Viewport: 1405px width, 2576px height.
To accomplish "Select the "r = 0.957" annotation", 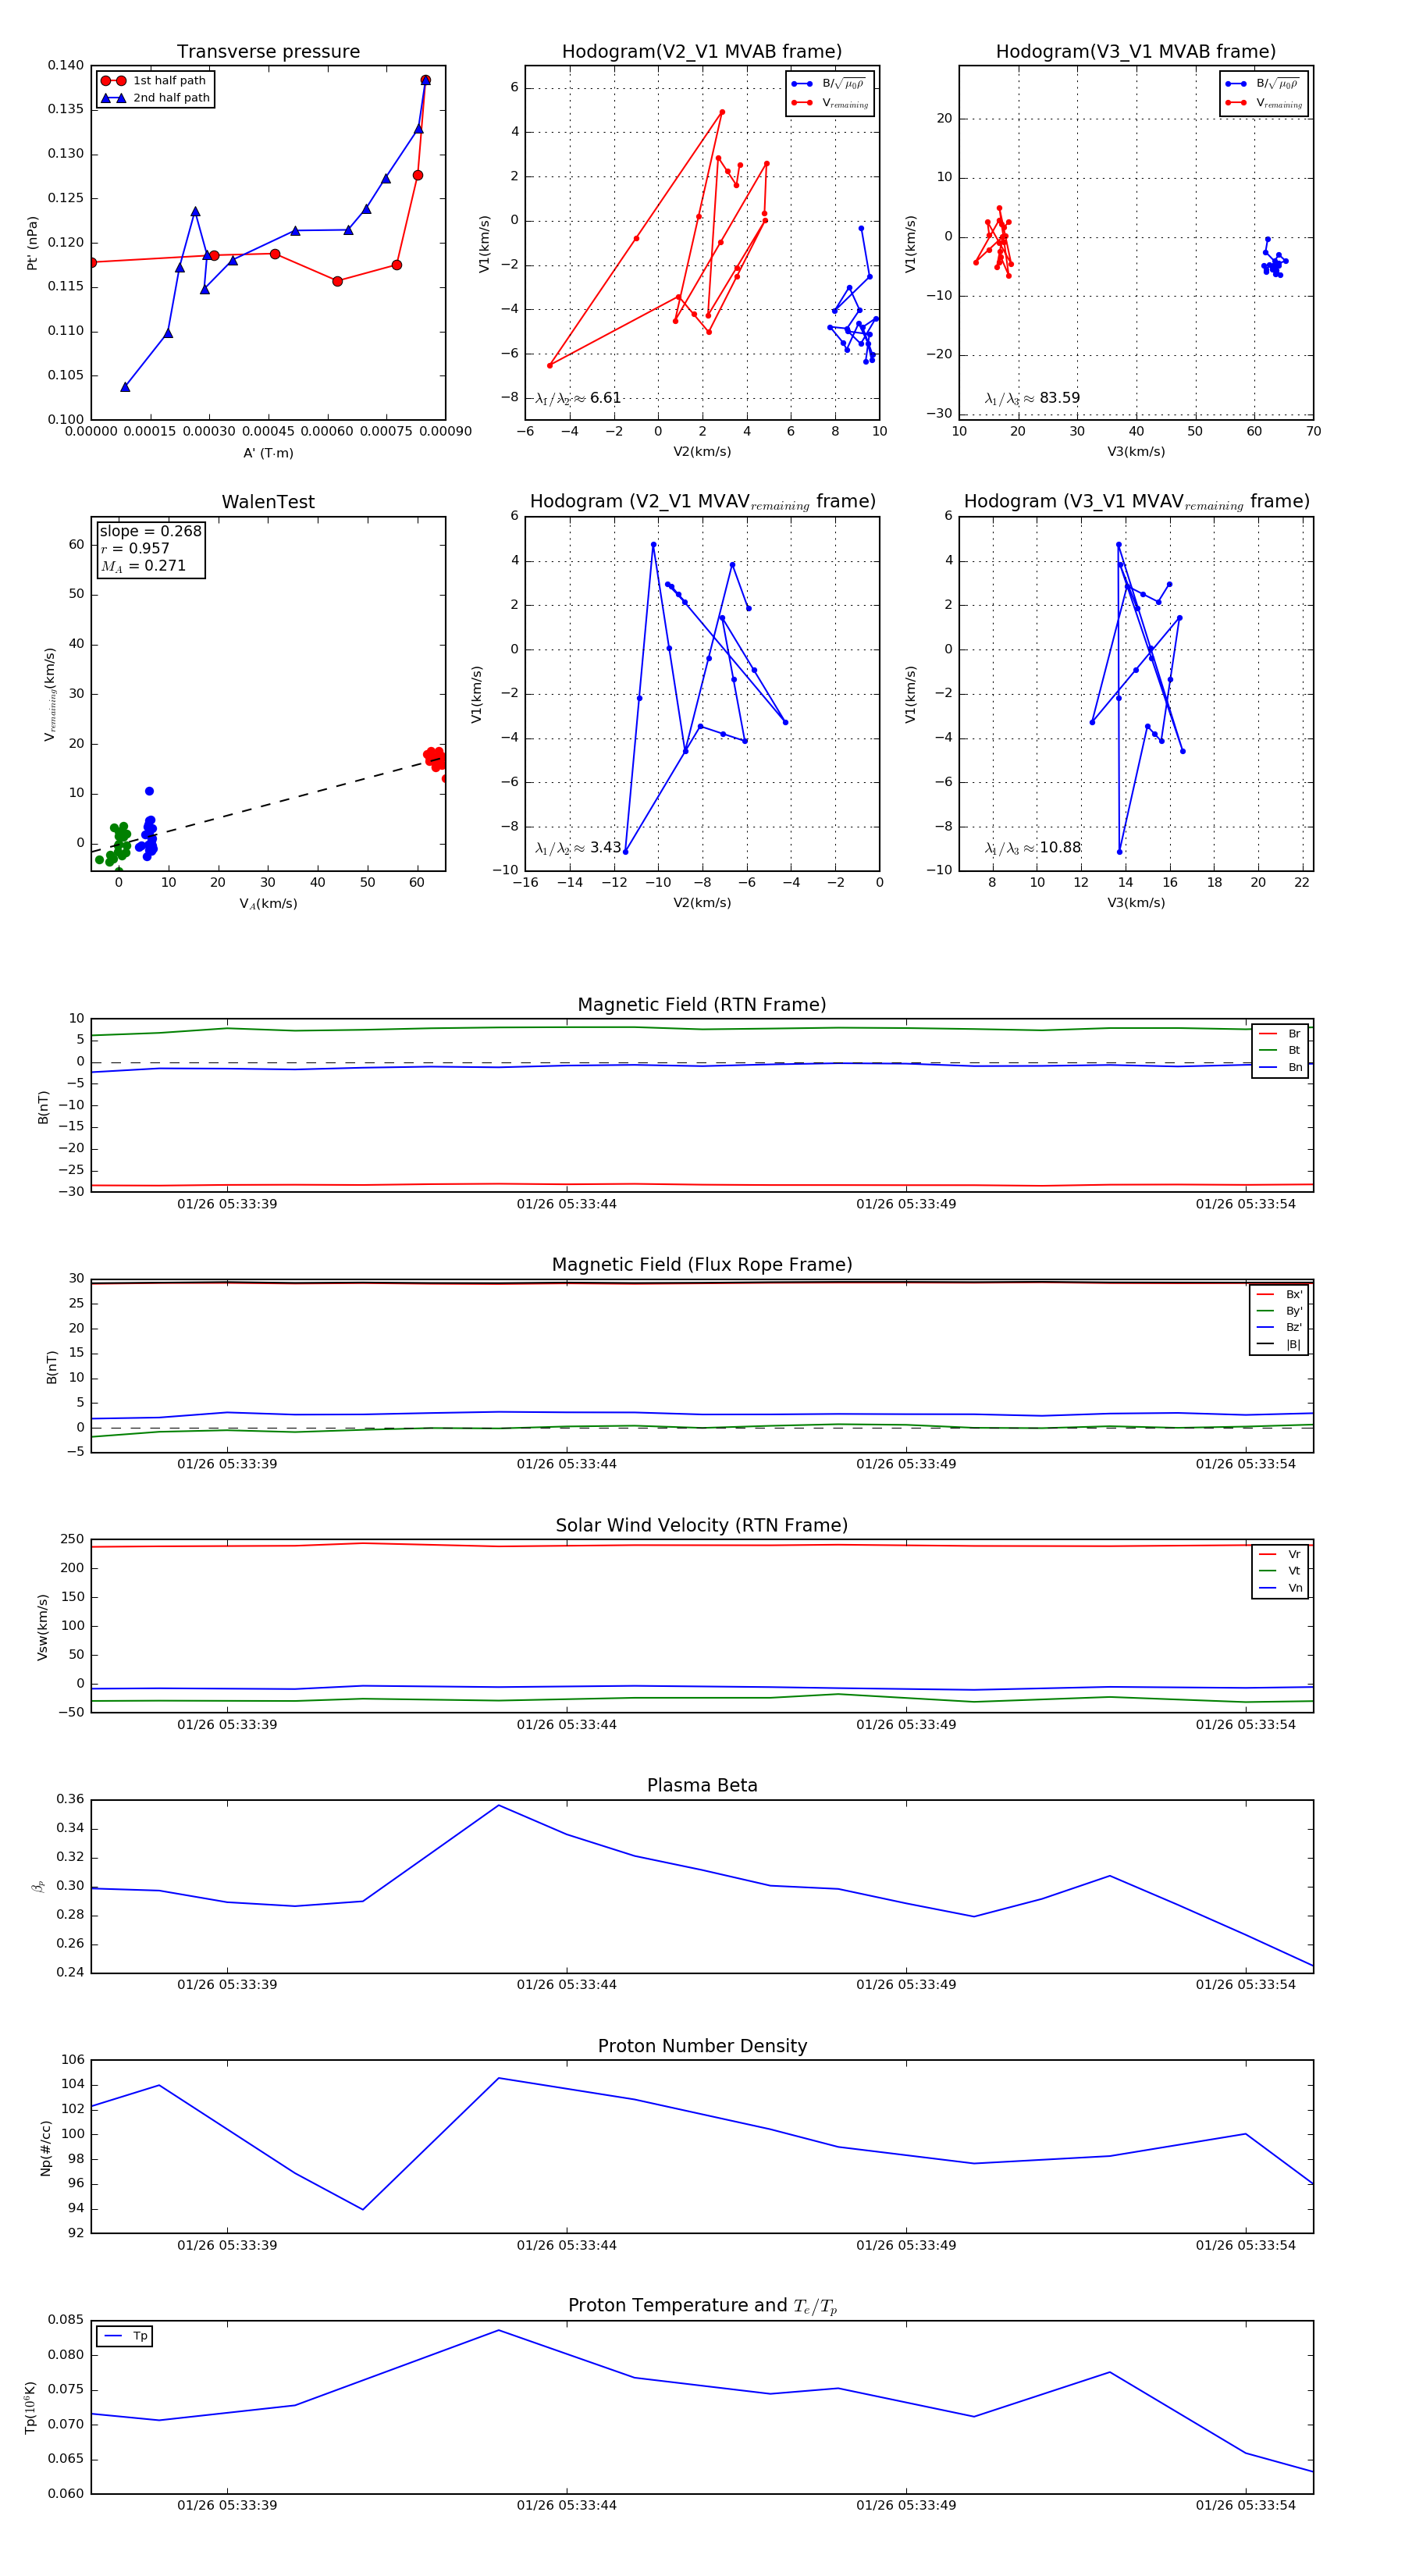I will point(135,548).
